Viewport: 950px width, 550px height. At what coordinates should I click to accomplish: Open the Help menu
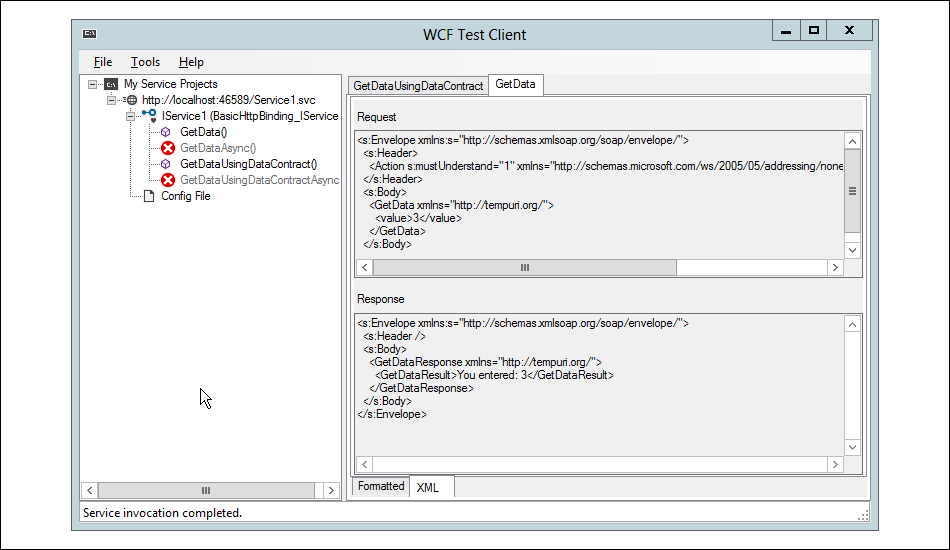click(x=191, y=62)
